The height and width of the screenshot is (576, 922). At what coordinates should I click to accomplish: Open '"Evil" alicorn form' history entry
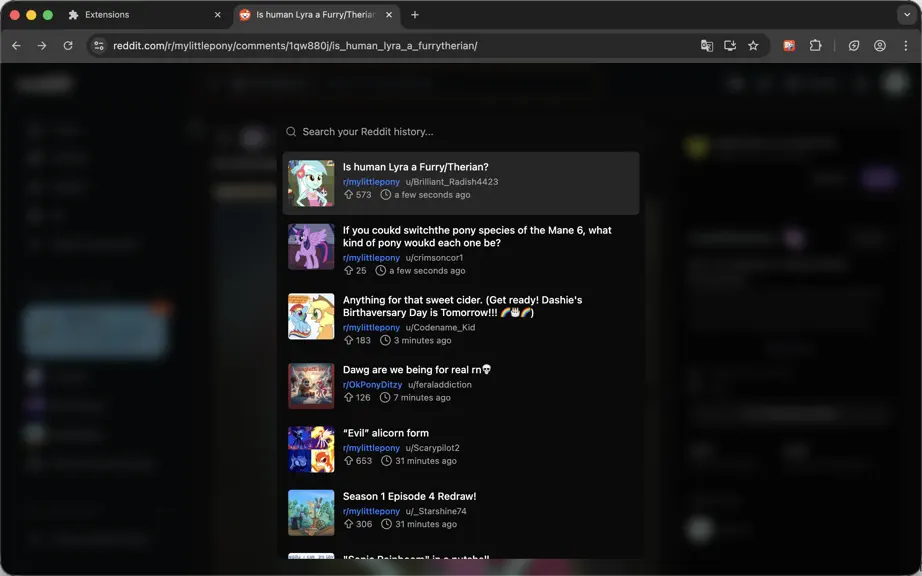tap(461, 449)
